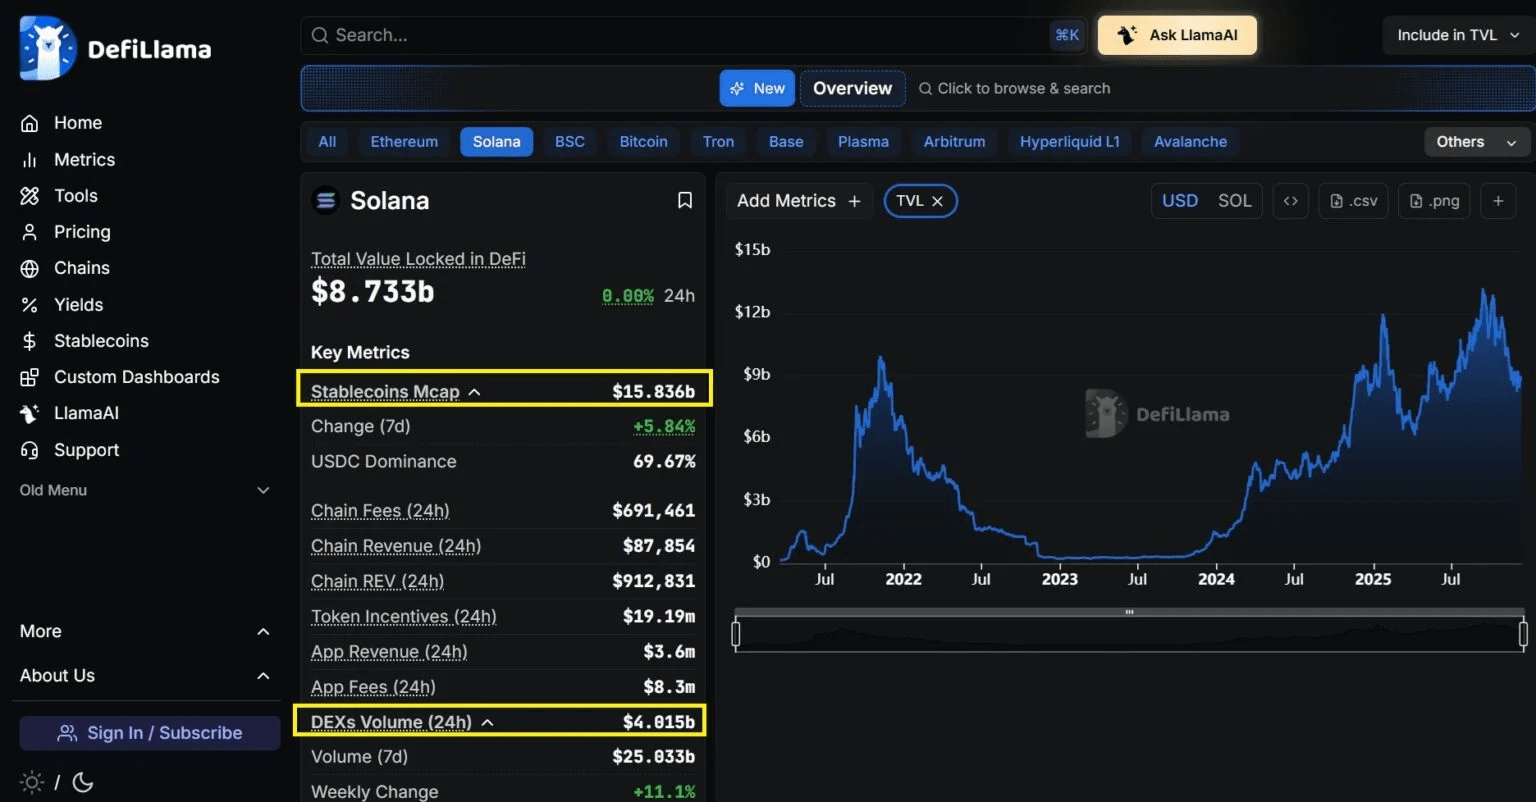1536x802 pixels.
Task: Collapse the Stablecoins Mcap section
Action: pos(475,392)
